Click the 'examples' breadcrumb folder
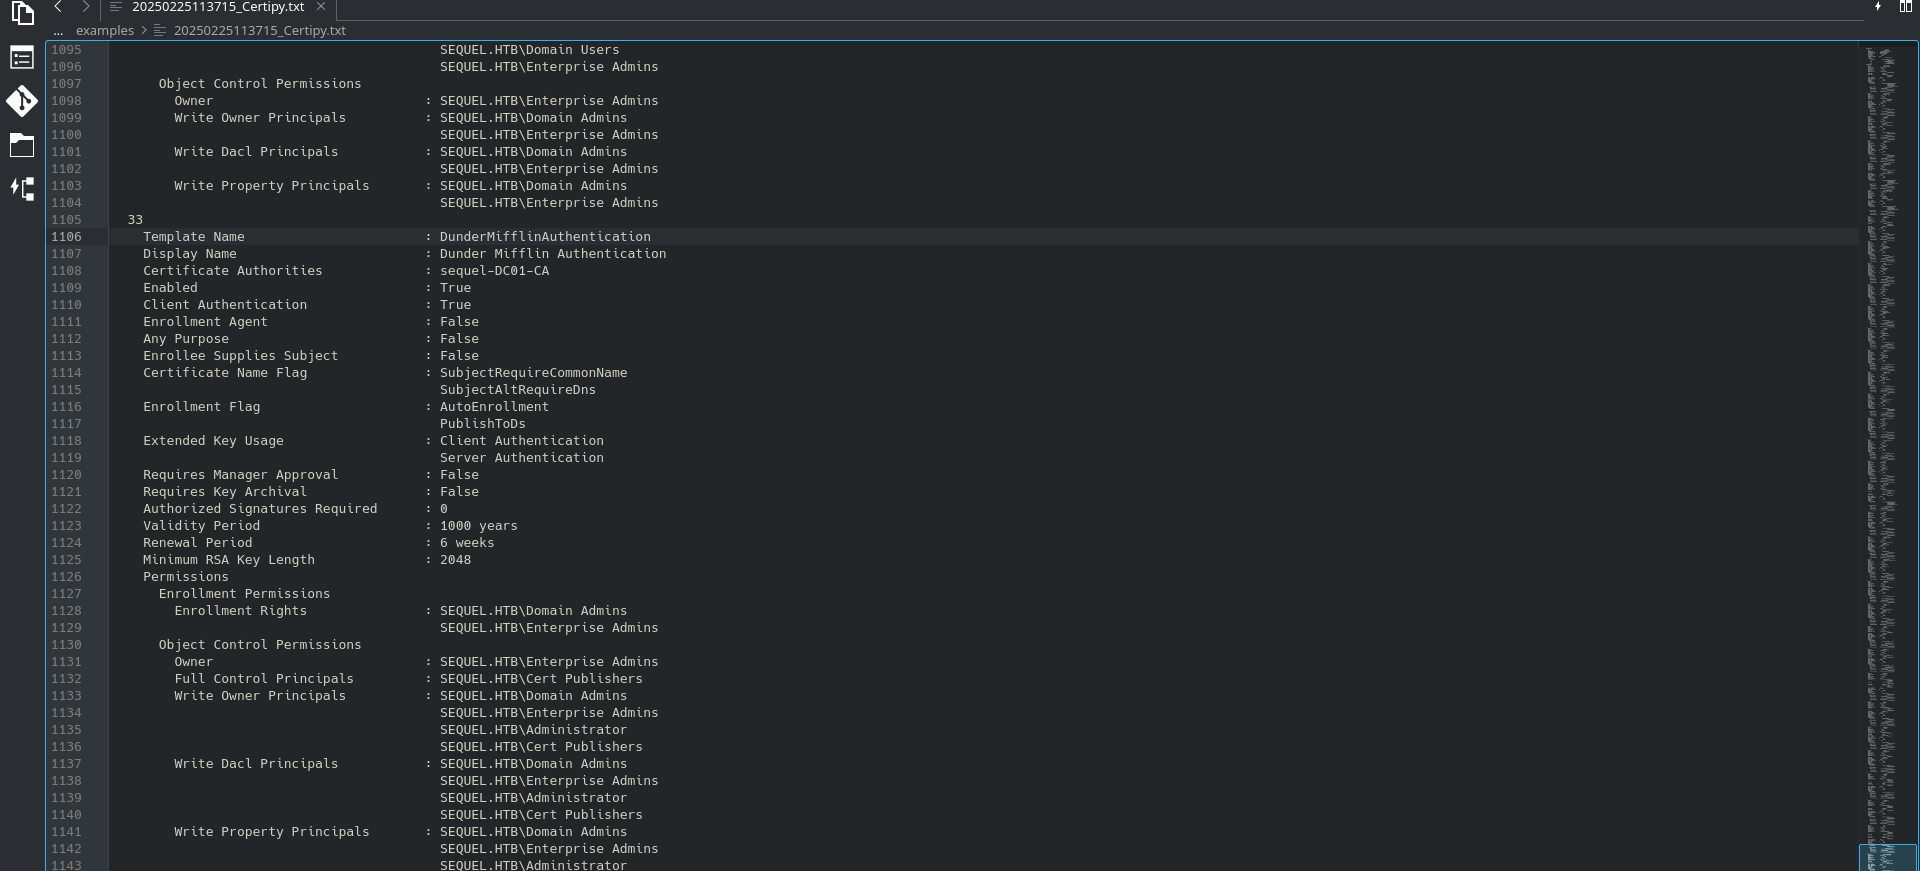This screenshot has height=871, width=1920. pos(105,31)
